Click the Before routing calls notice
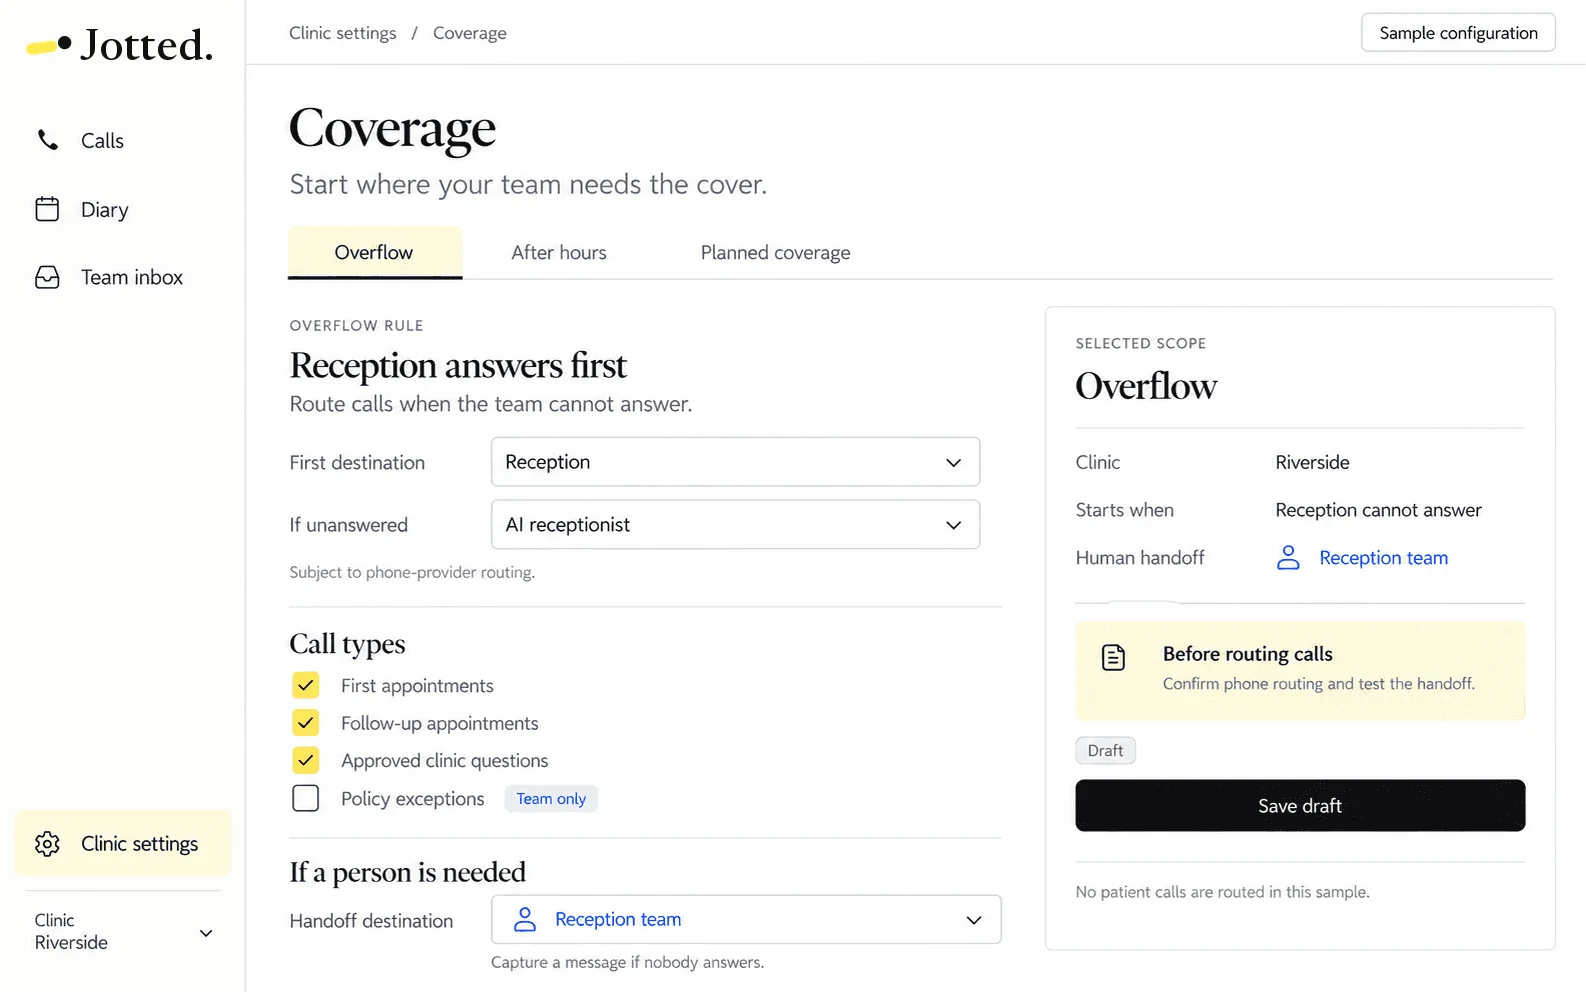Screen dimensions: 1586x992 point(1300,670)
